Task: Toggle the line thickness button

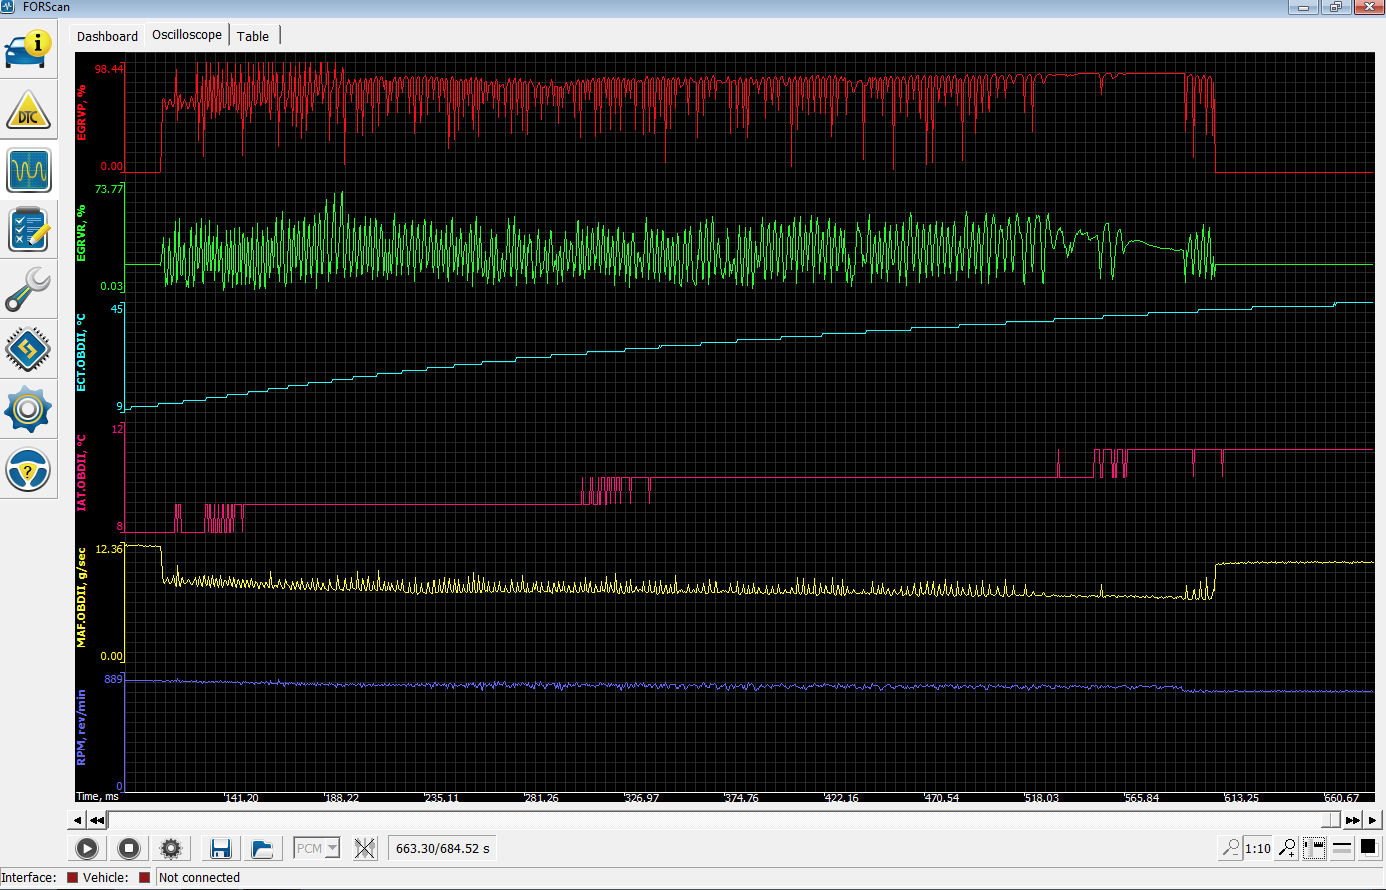Action: pos(1342,848)
